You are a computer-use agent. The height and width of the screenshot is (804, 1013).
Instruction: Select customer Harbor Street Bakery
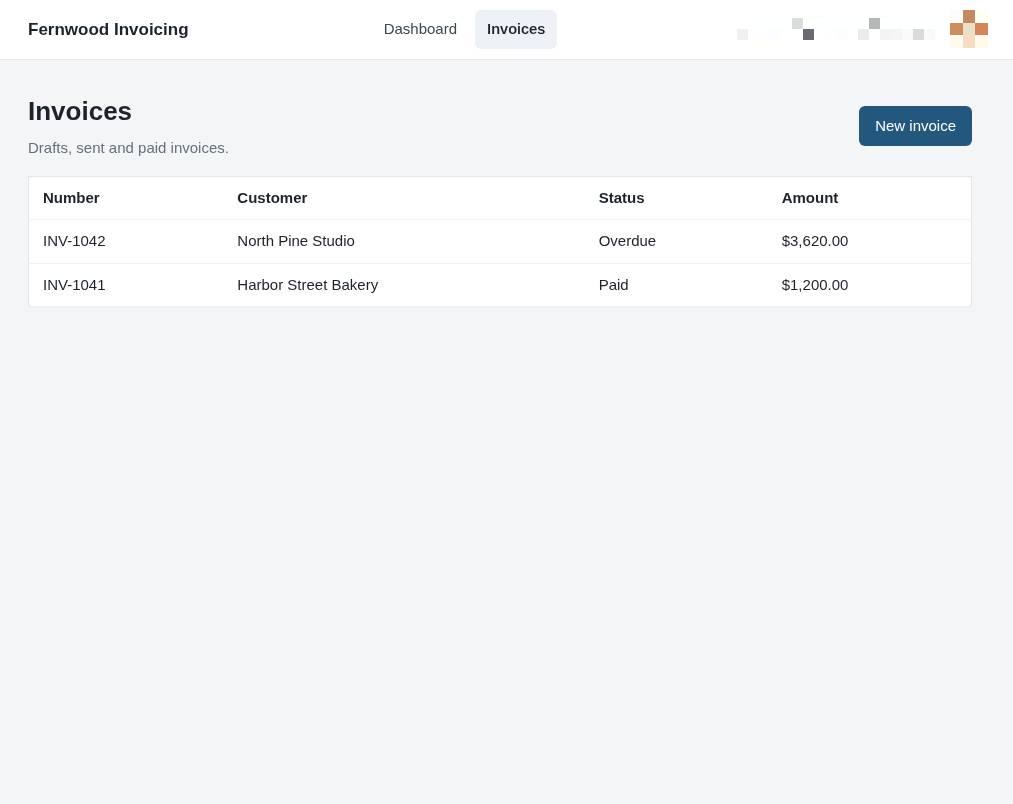[307, 285]
